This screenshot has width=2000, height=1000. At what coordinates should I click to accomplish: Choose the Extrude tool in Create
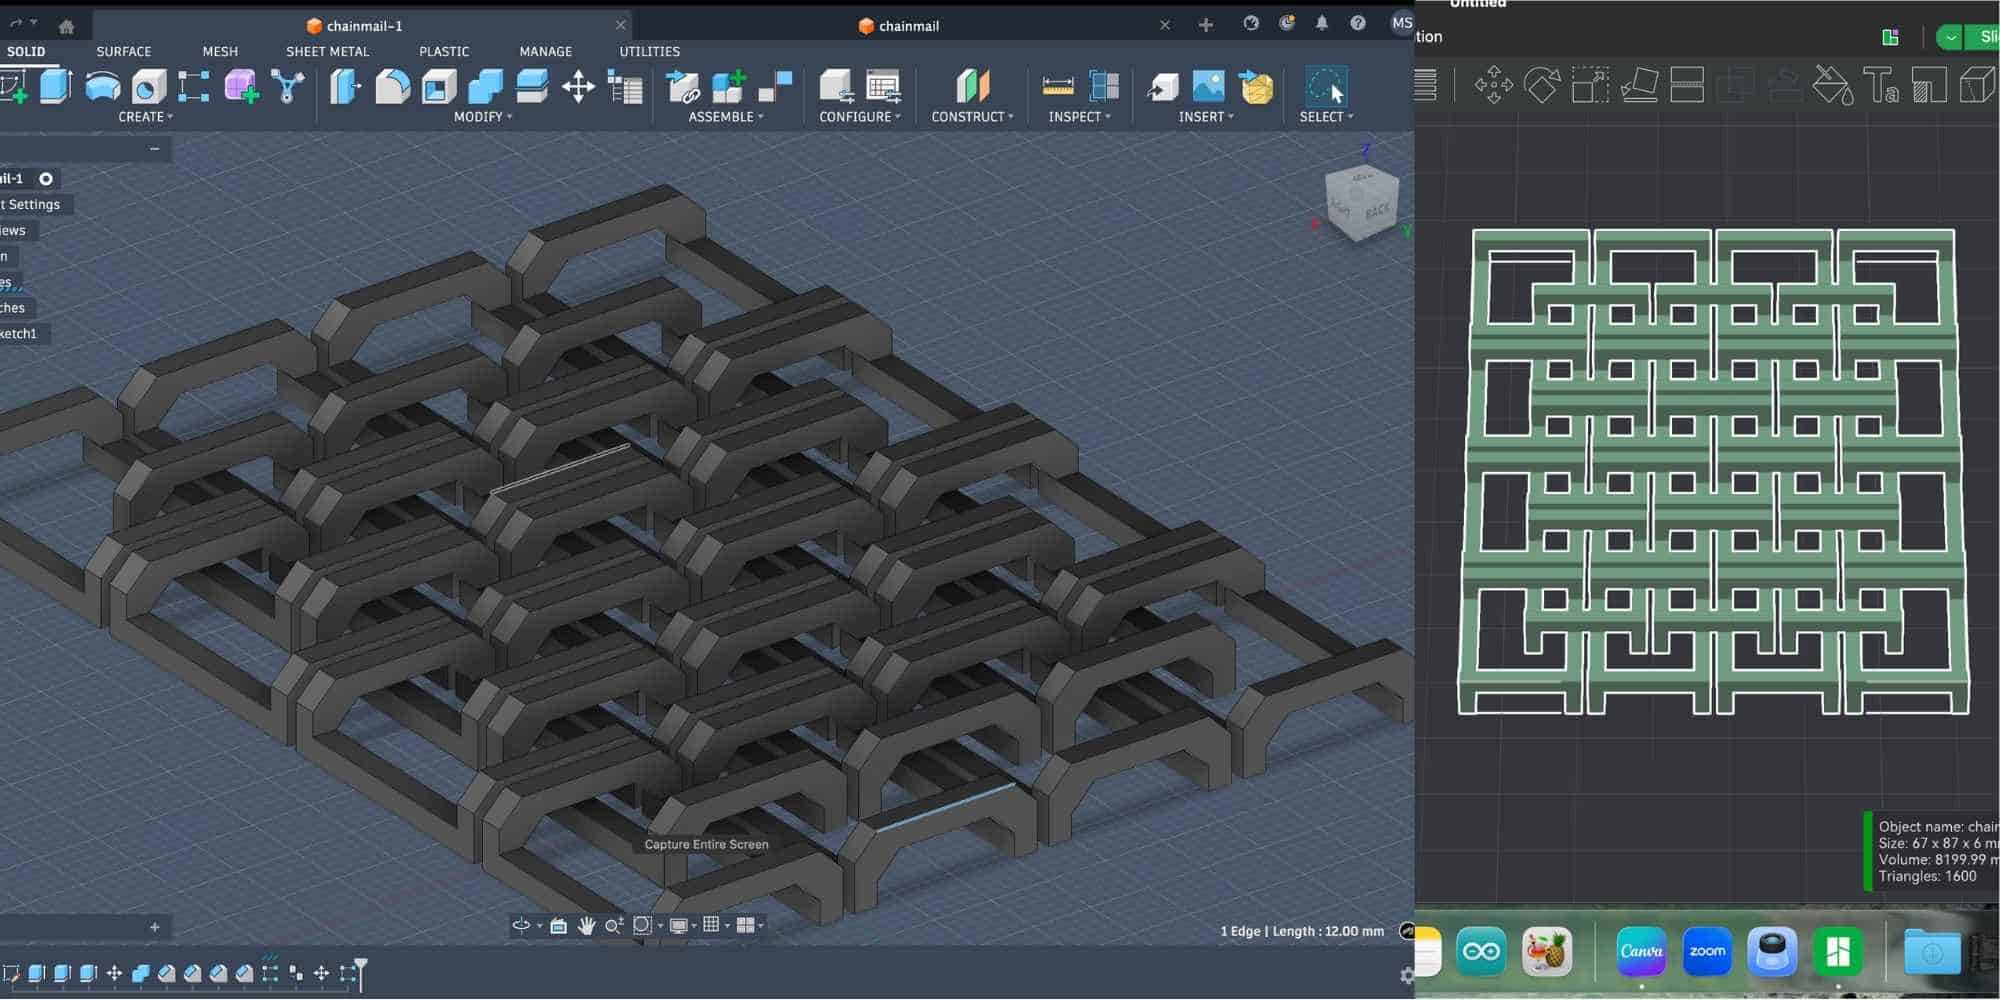[56, 87]
